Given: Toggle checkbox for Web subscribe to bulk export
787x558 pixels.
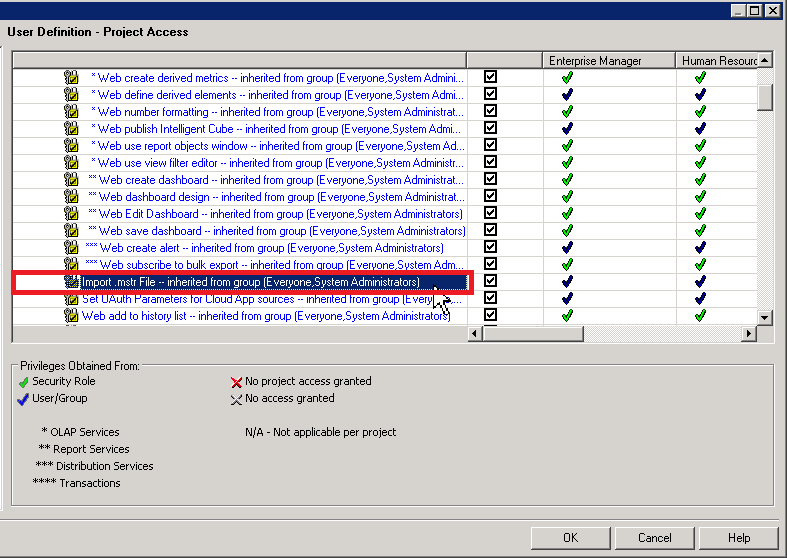Looking at the screenshot, I should [x=490, y=264].
